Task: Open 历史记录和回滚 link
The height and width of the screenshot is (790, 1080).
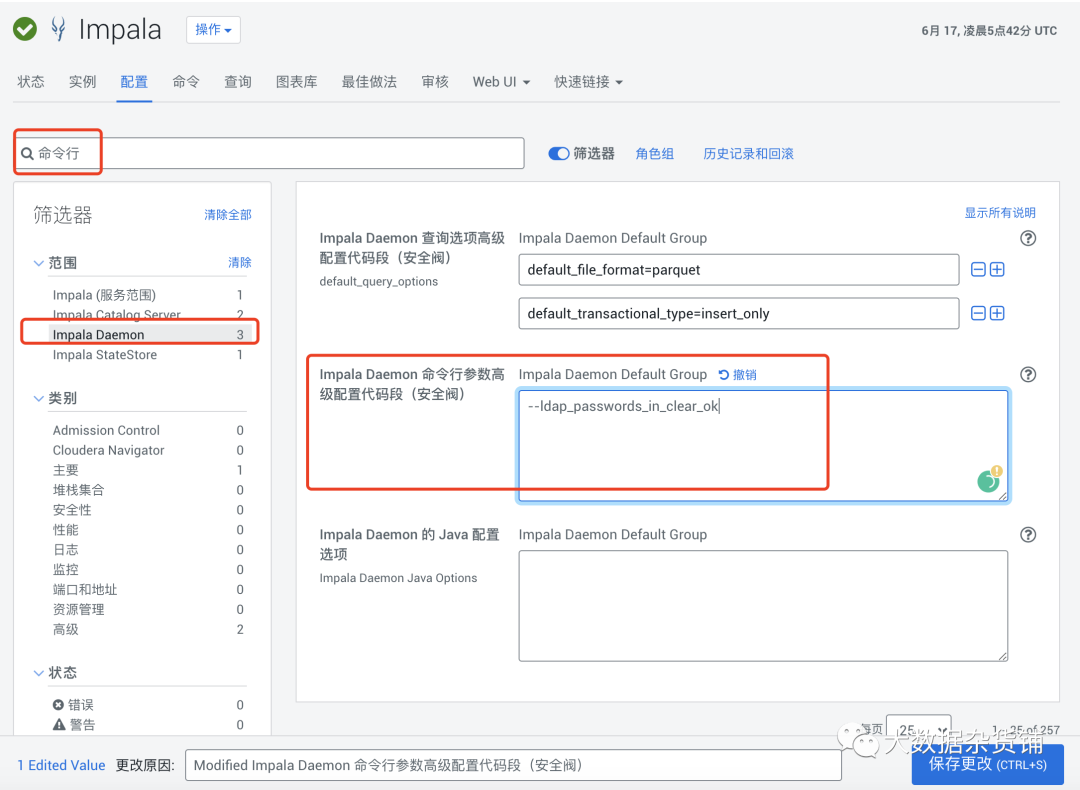Action: [x=748, y=154]
